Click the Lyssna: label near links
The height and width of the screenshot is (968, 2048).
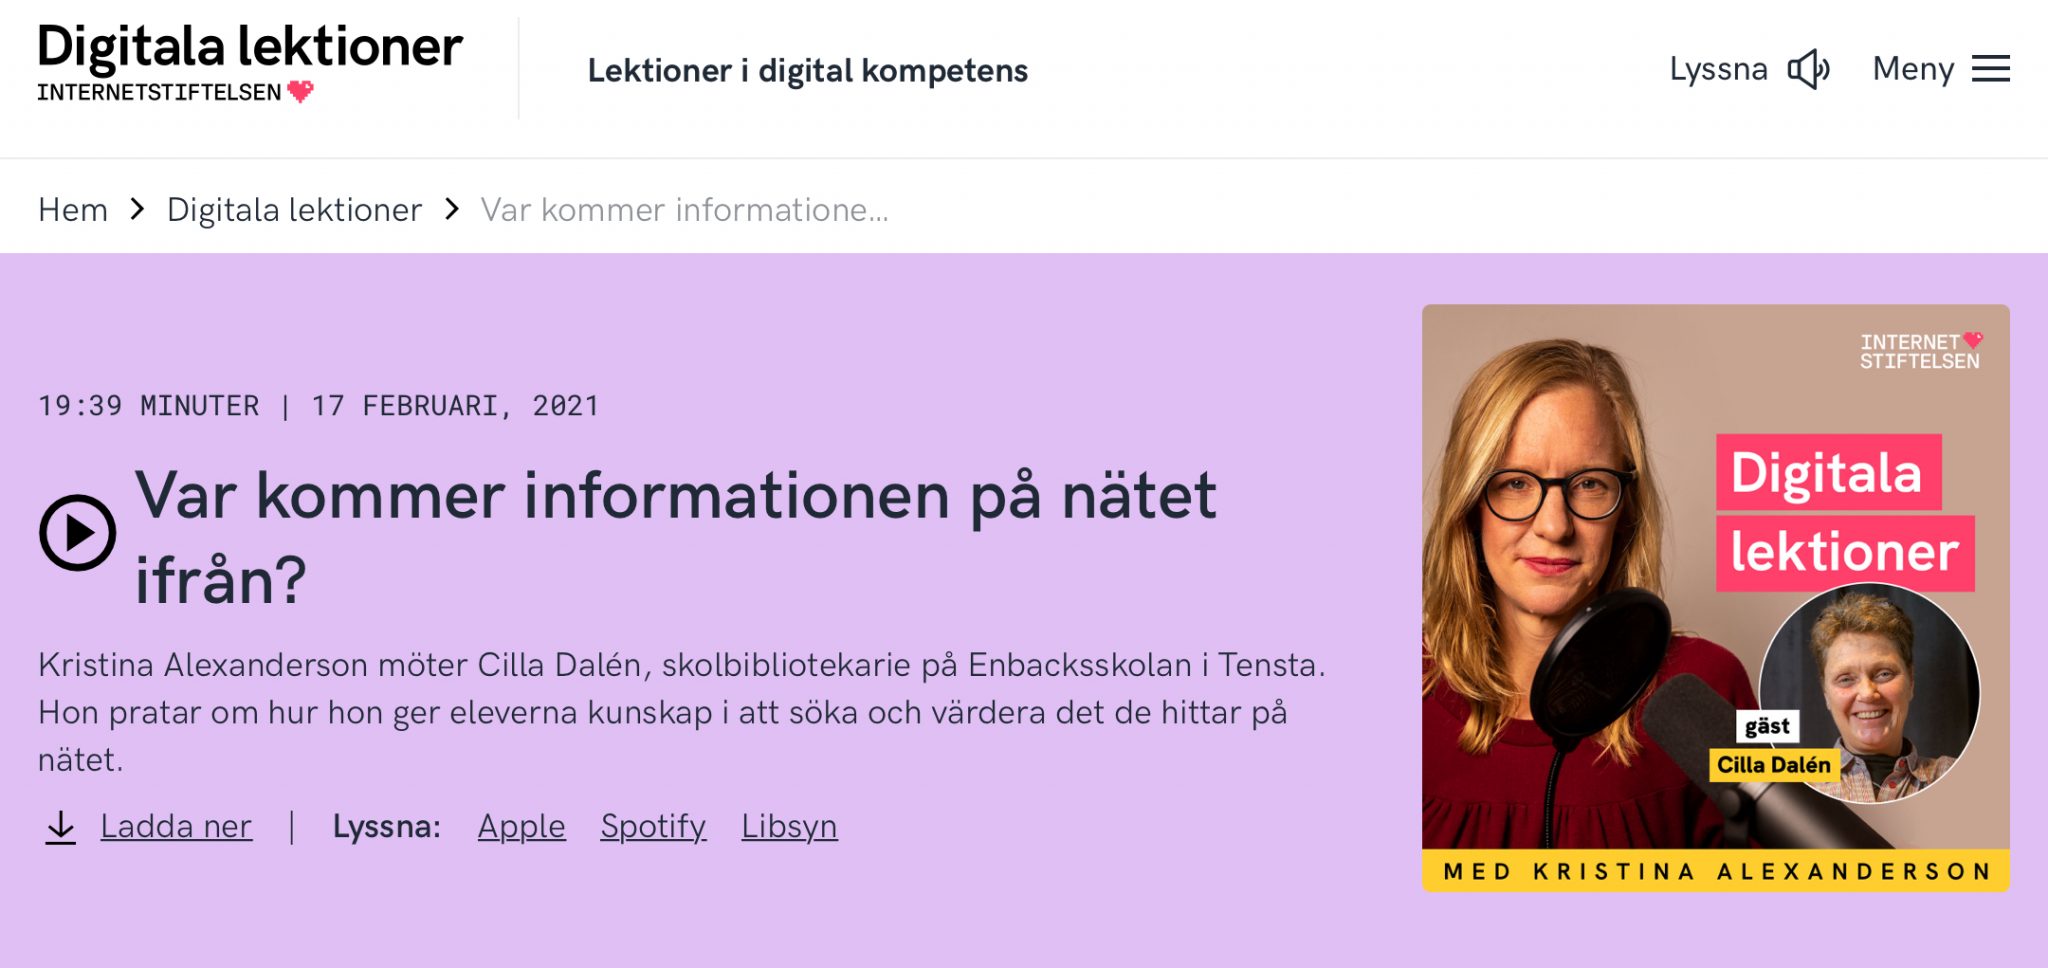click(386, 826)
